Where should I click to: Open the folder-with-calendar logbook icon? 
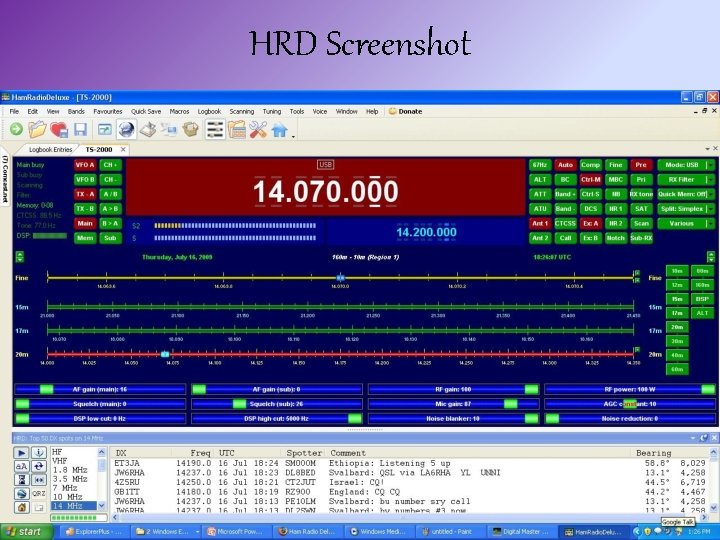236,130
